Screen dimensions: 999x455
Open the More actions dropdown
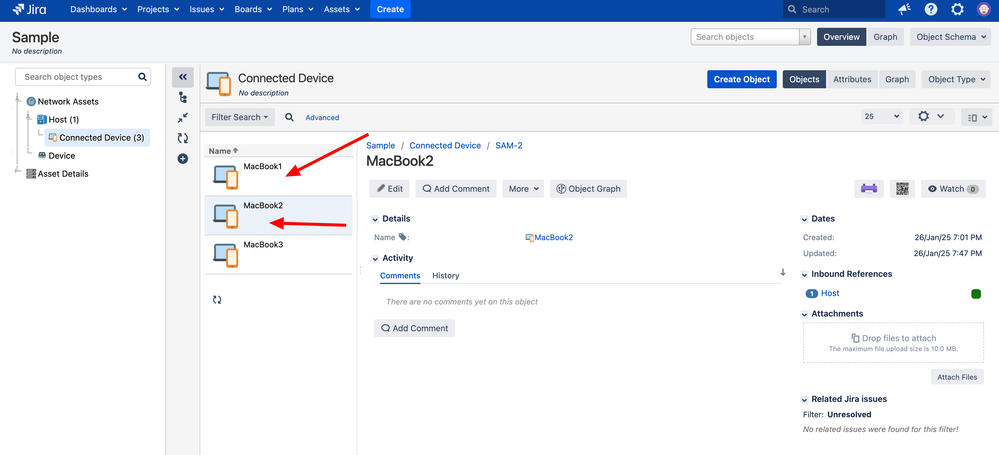point(523,189)
